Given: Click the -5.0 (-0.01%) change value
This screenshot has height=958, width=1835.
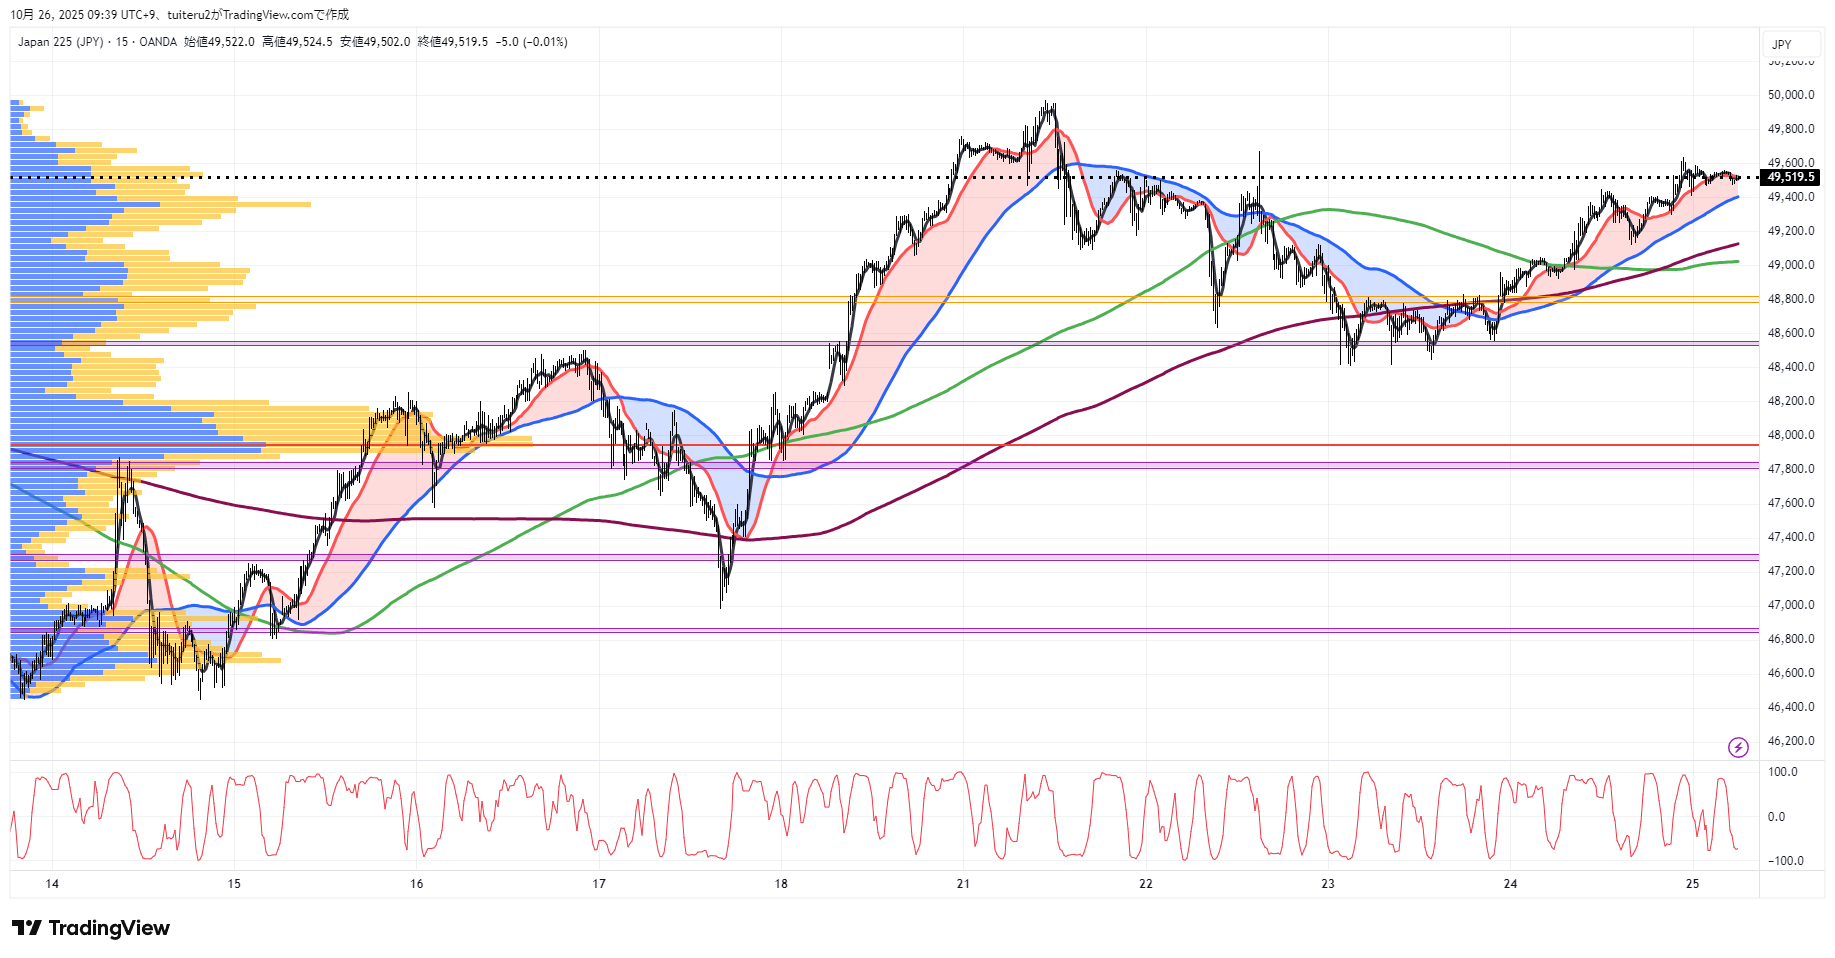Looking at the screenshot, I should pos(532,42).
